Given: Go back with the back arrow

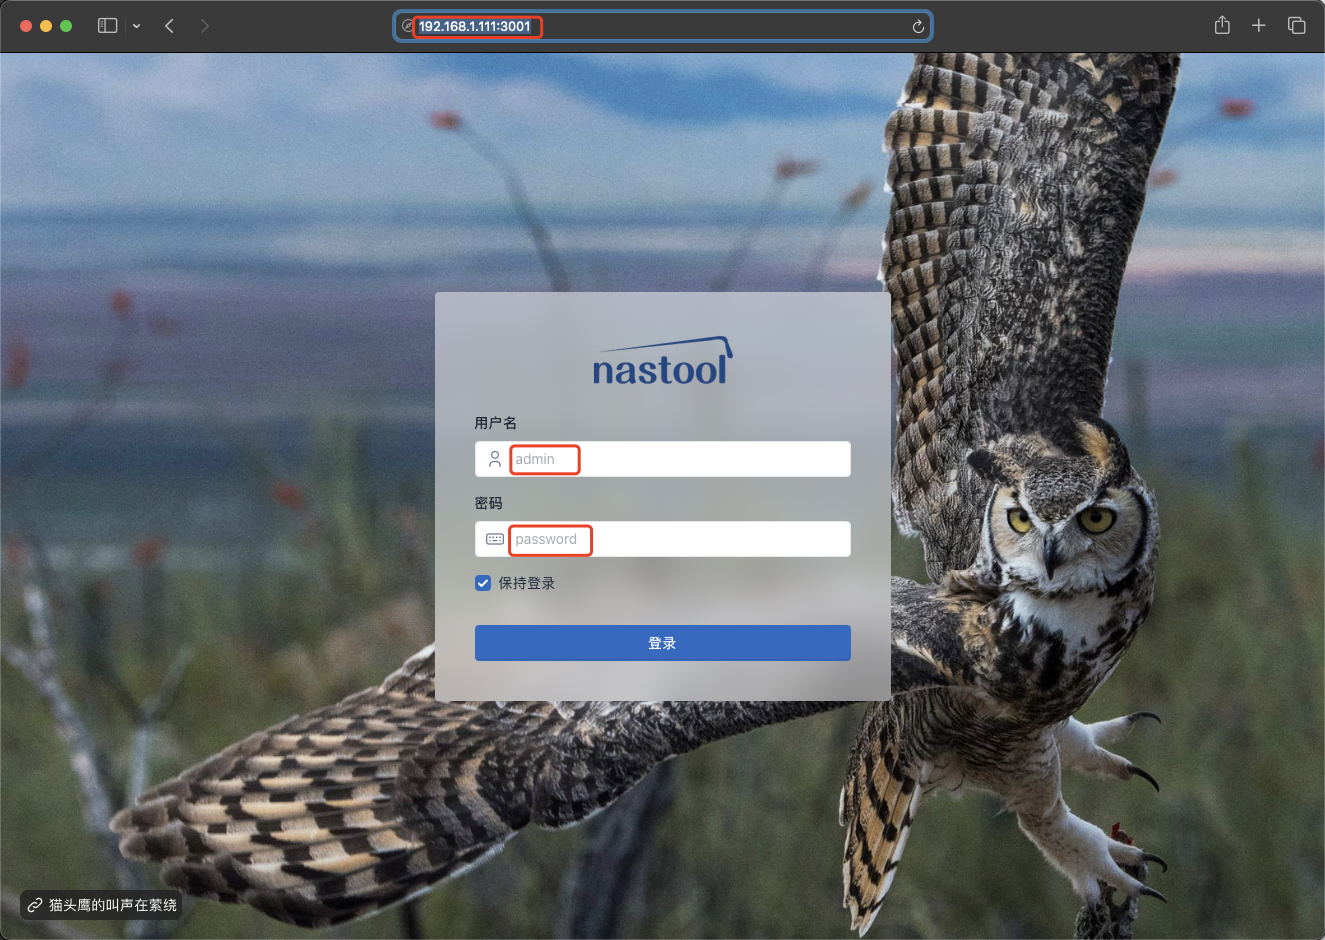Looking at the screenshot, I should (169, 26).
